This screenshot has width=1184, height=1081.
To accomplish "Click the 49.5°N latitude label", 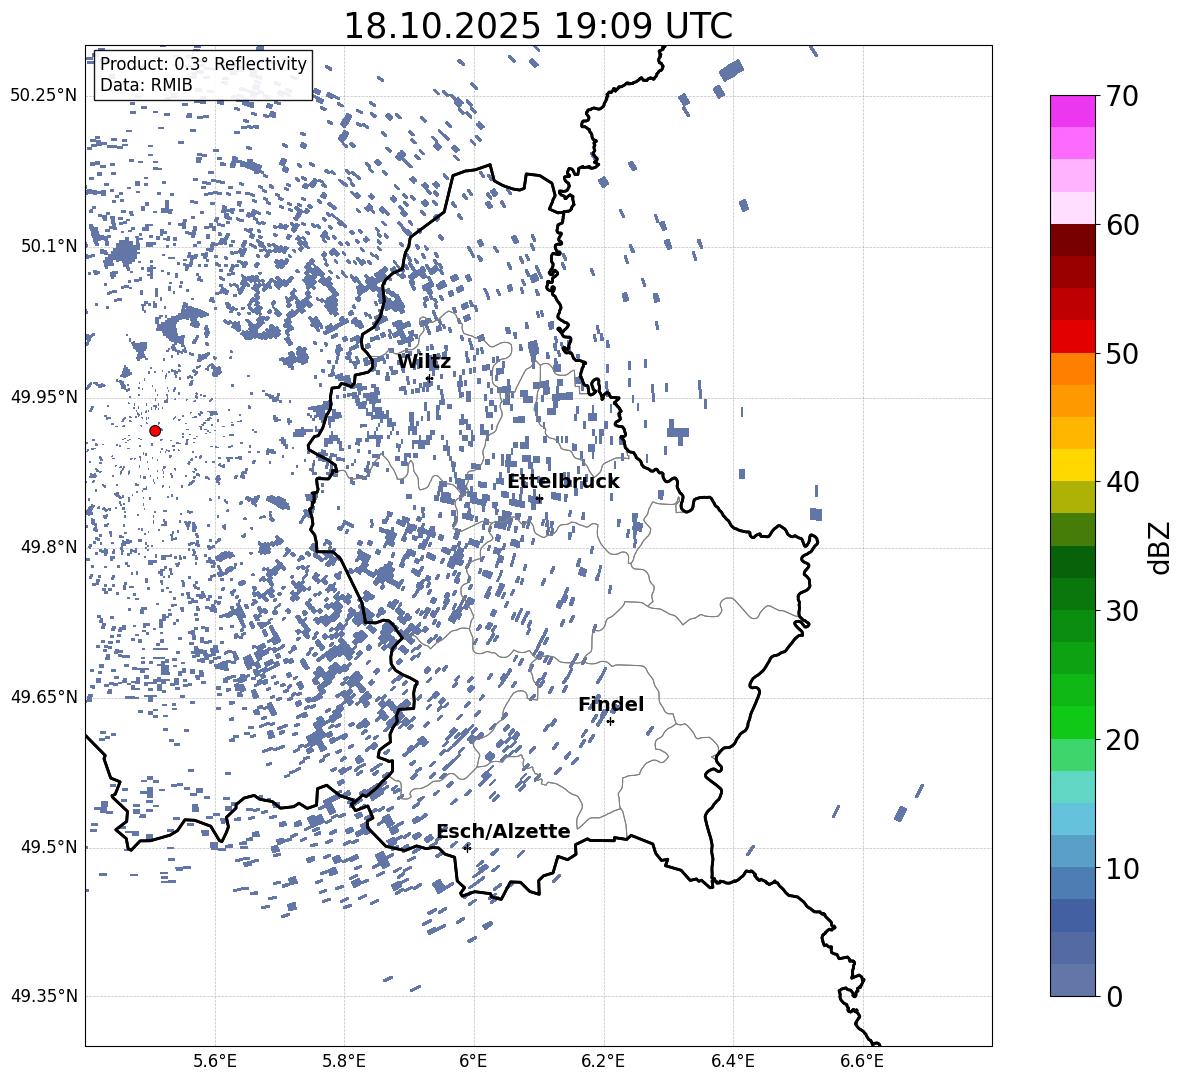I will (48, 846).
